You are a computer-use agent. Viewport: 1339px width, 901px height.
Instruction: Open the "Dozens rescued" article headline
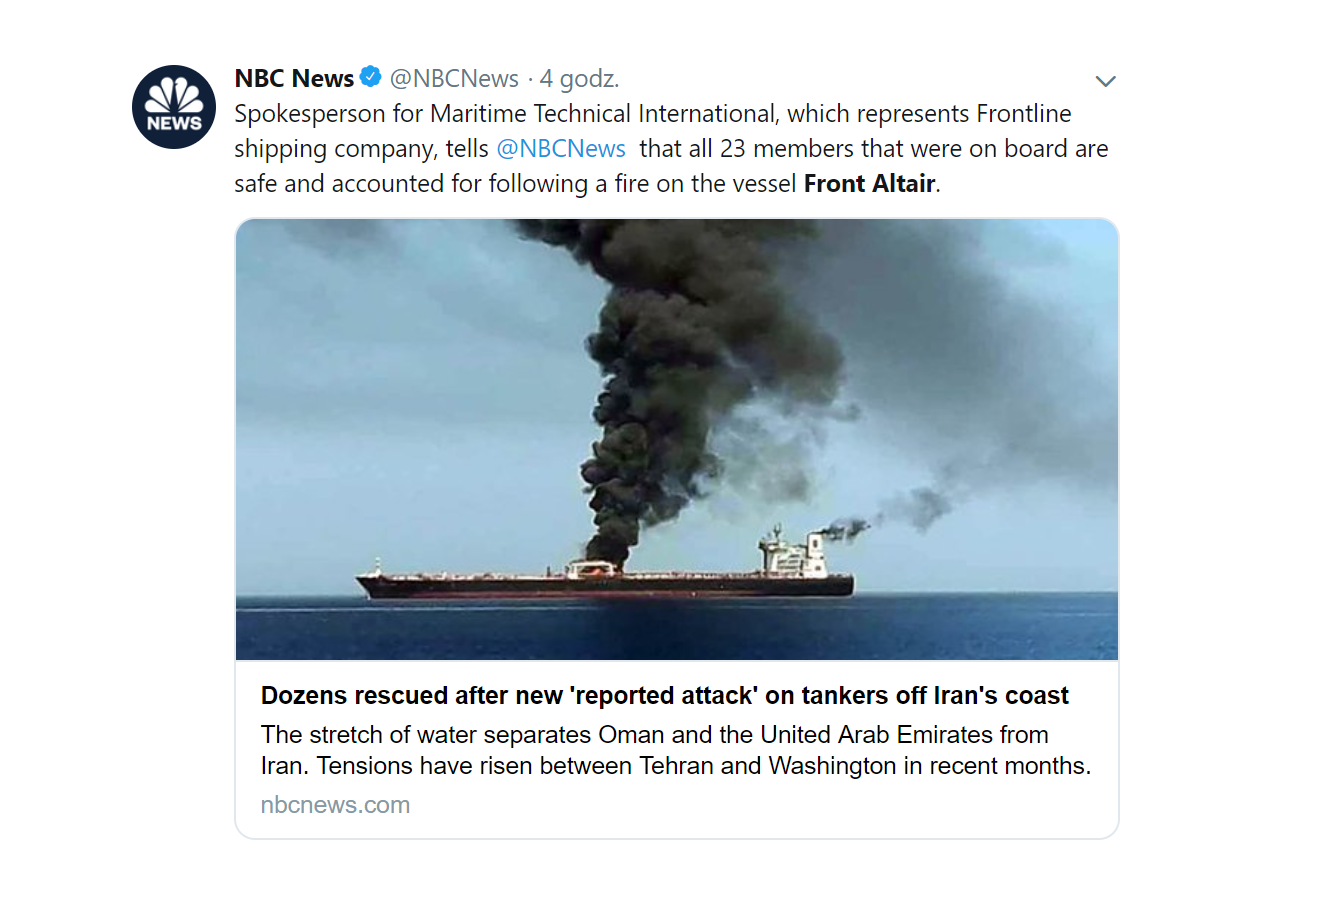point(664,696)
